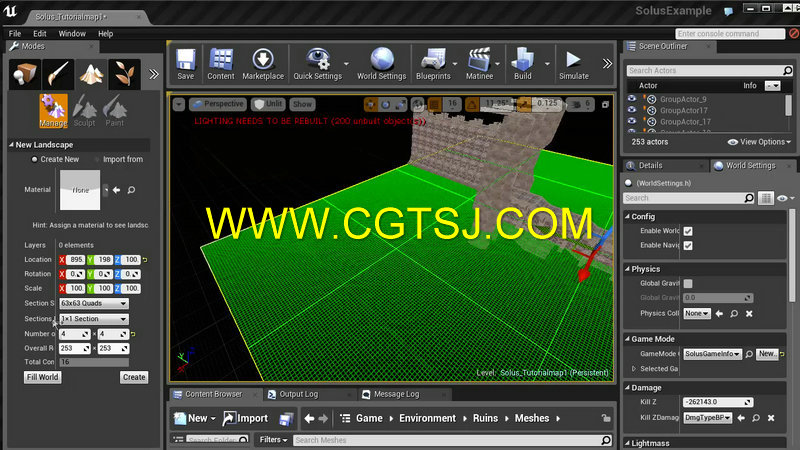Hide GroupActor_9 visibility eye
This screenshot has height=450, width=800.
(632, 98)
